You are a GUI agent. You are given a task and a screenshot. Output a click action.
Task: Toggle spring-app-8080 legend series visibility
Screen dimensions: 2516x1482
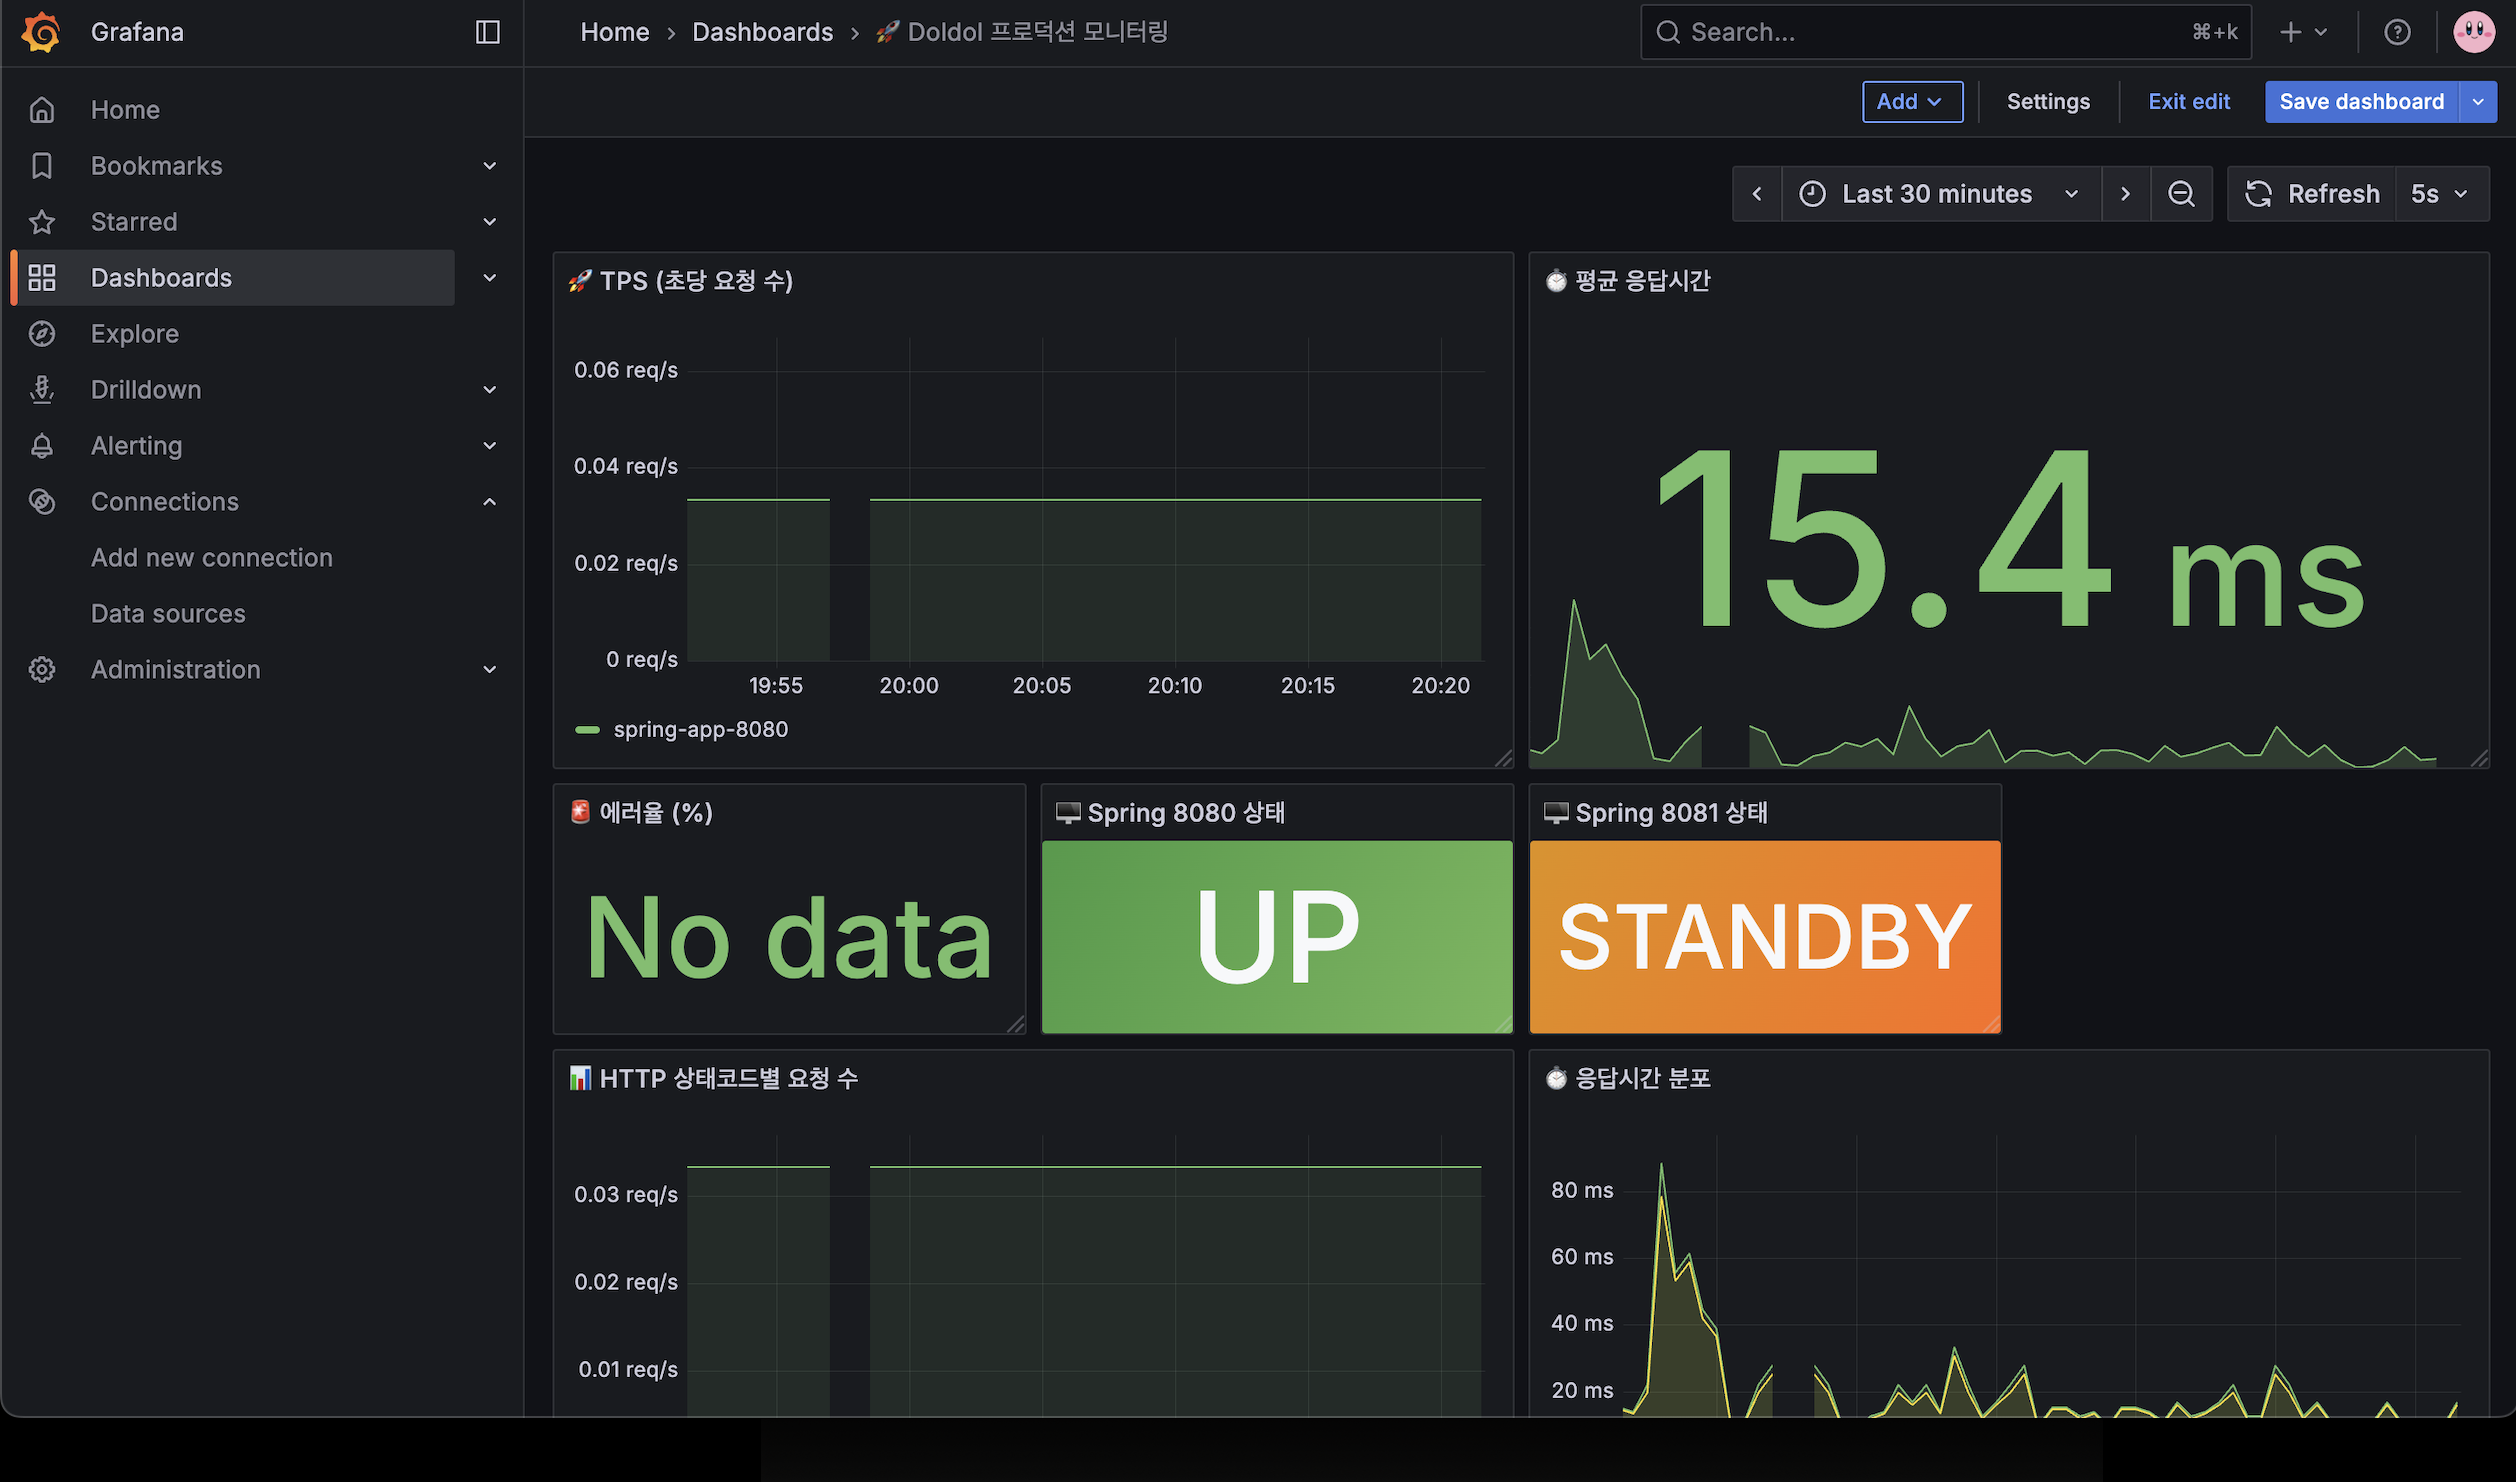click(x=700, y=730)
